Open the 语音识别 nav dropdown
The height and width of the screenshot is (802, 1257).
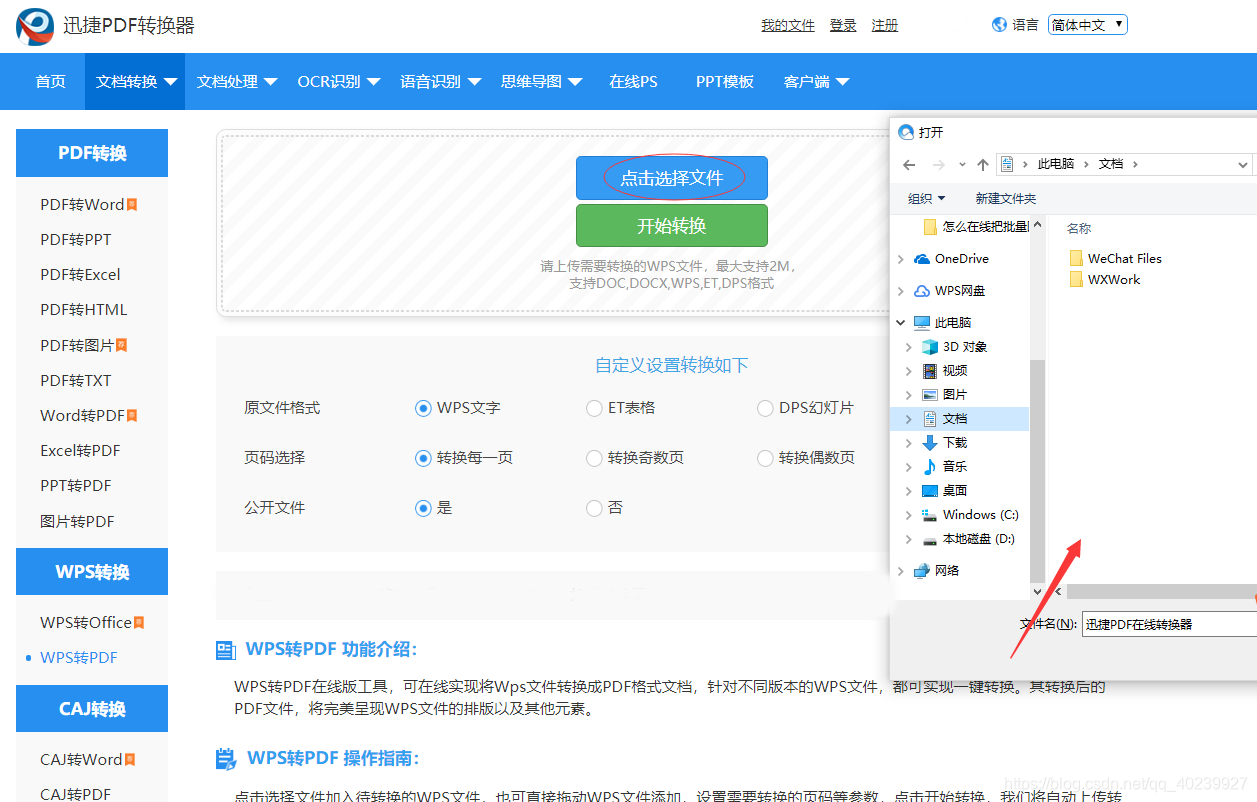click(x=441, y=82)
